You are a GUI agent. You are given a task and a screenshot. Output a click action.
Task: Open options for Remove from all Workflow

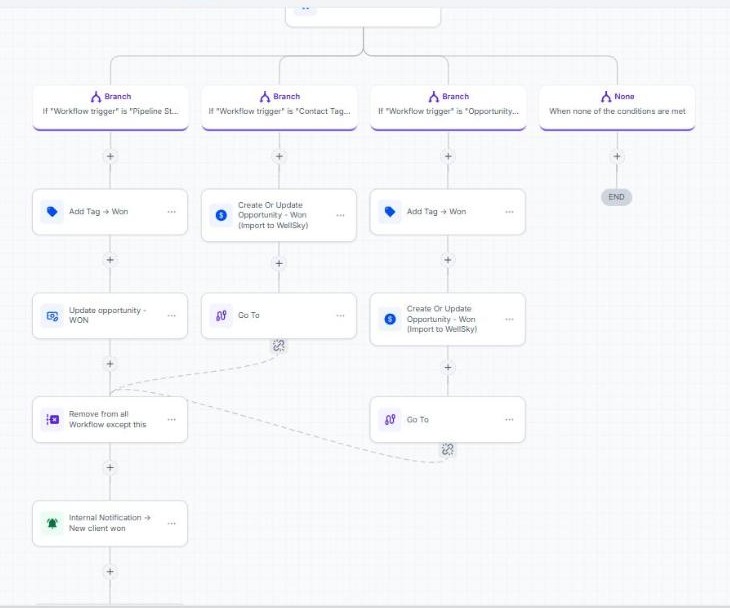point(172,419)
